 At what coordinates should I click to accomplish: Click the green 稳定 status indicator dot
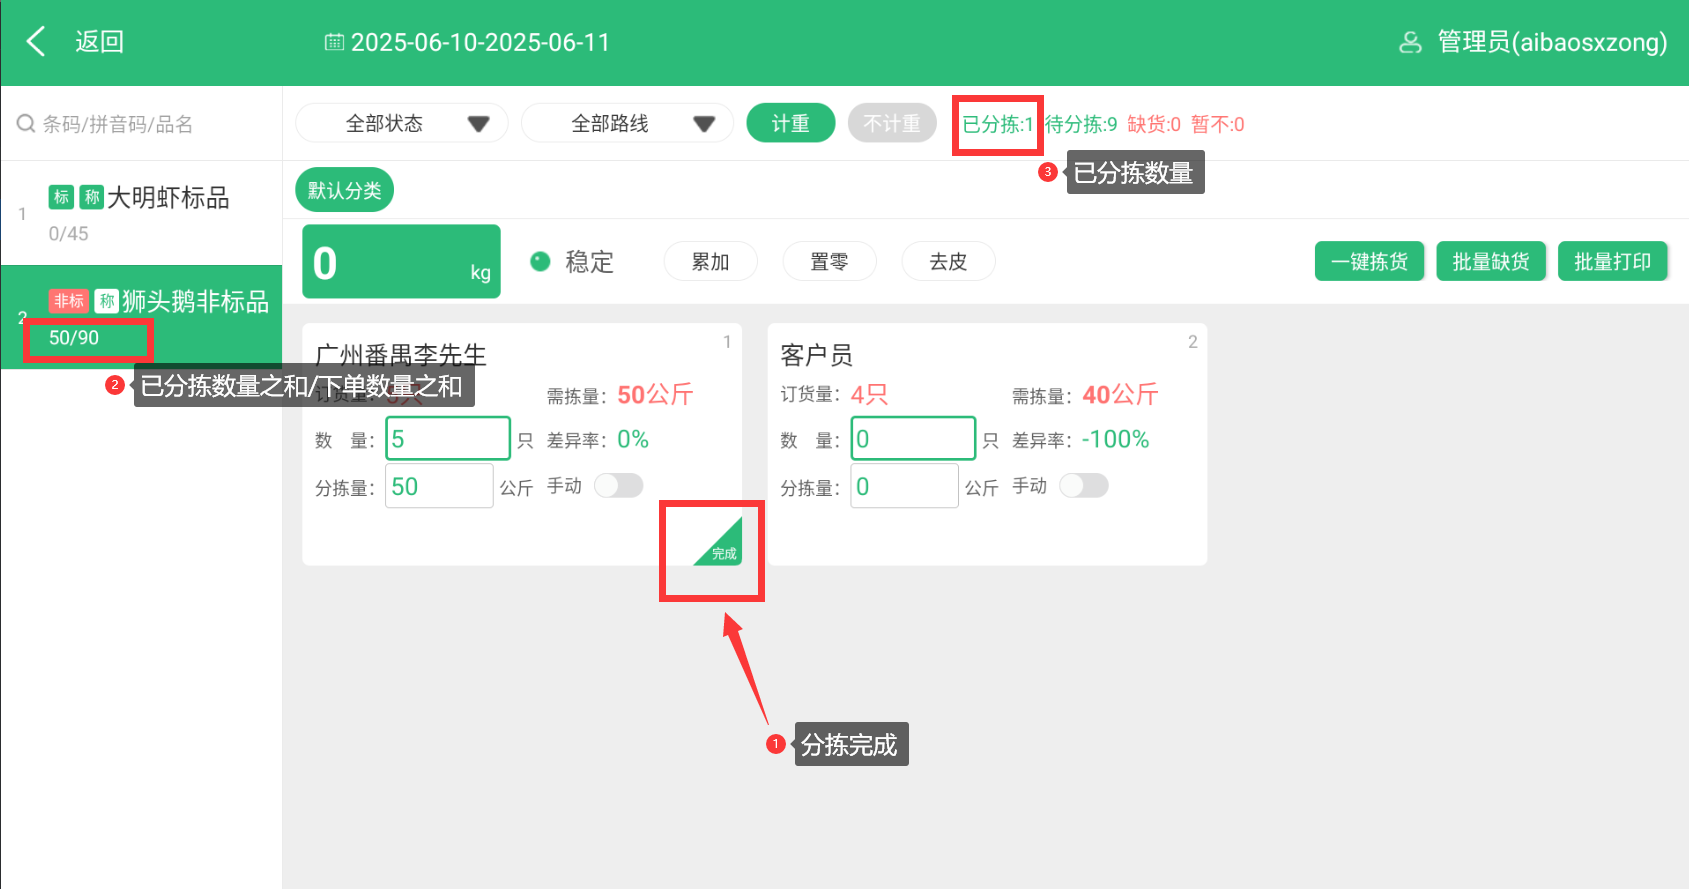(540, 262)
